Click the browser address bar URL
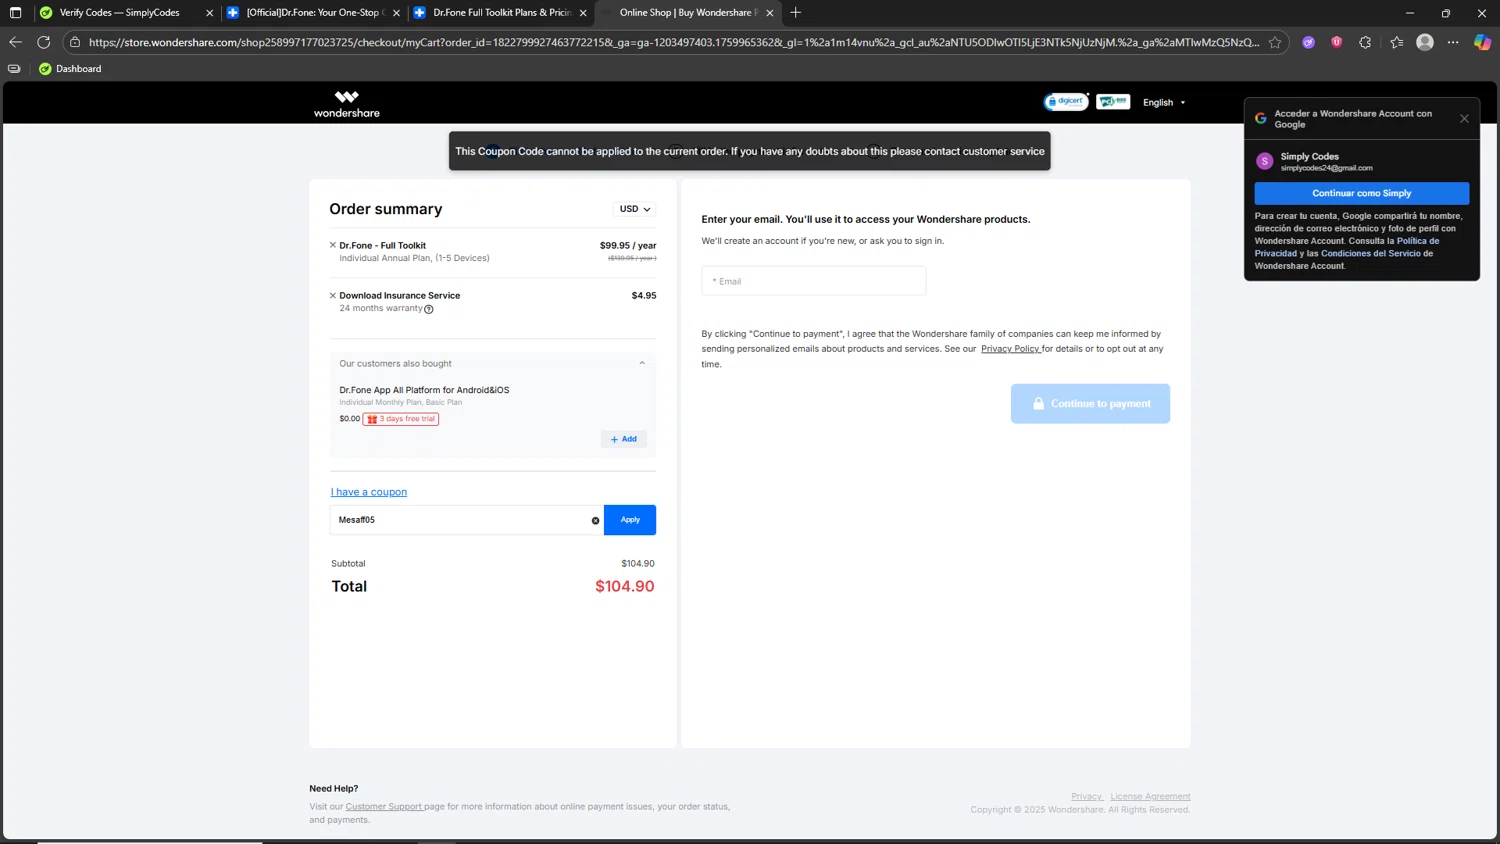This screenshot has width=1500, height=844. click(x=672, y=42)
